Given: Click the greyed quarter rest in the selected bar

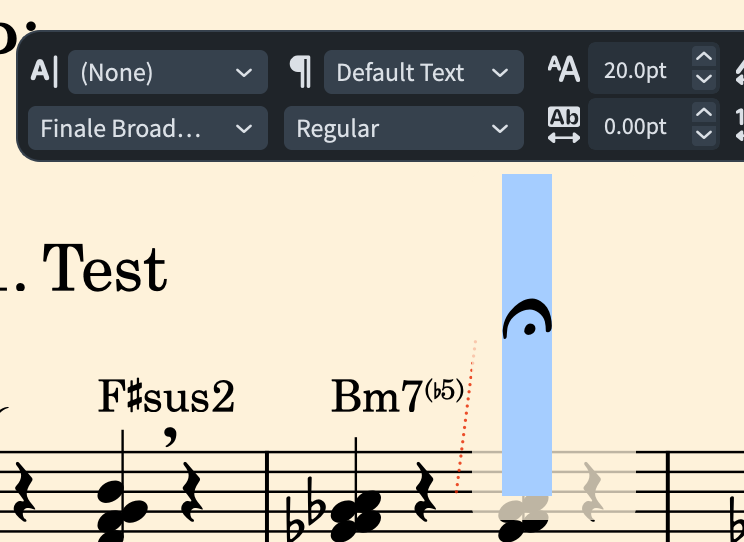Looking at the screenshot, I should [592, 493].
